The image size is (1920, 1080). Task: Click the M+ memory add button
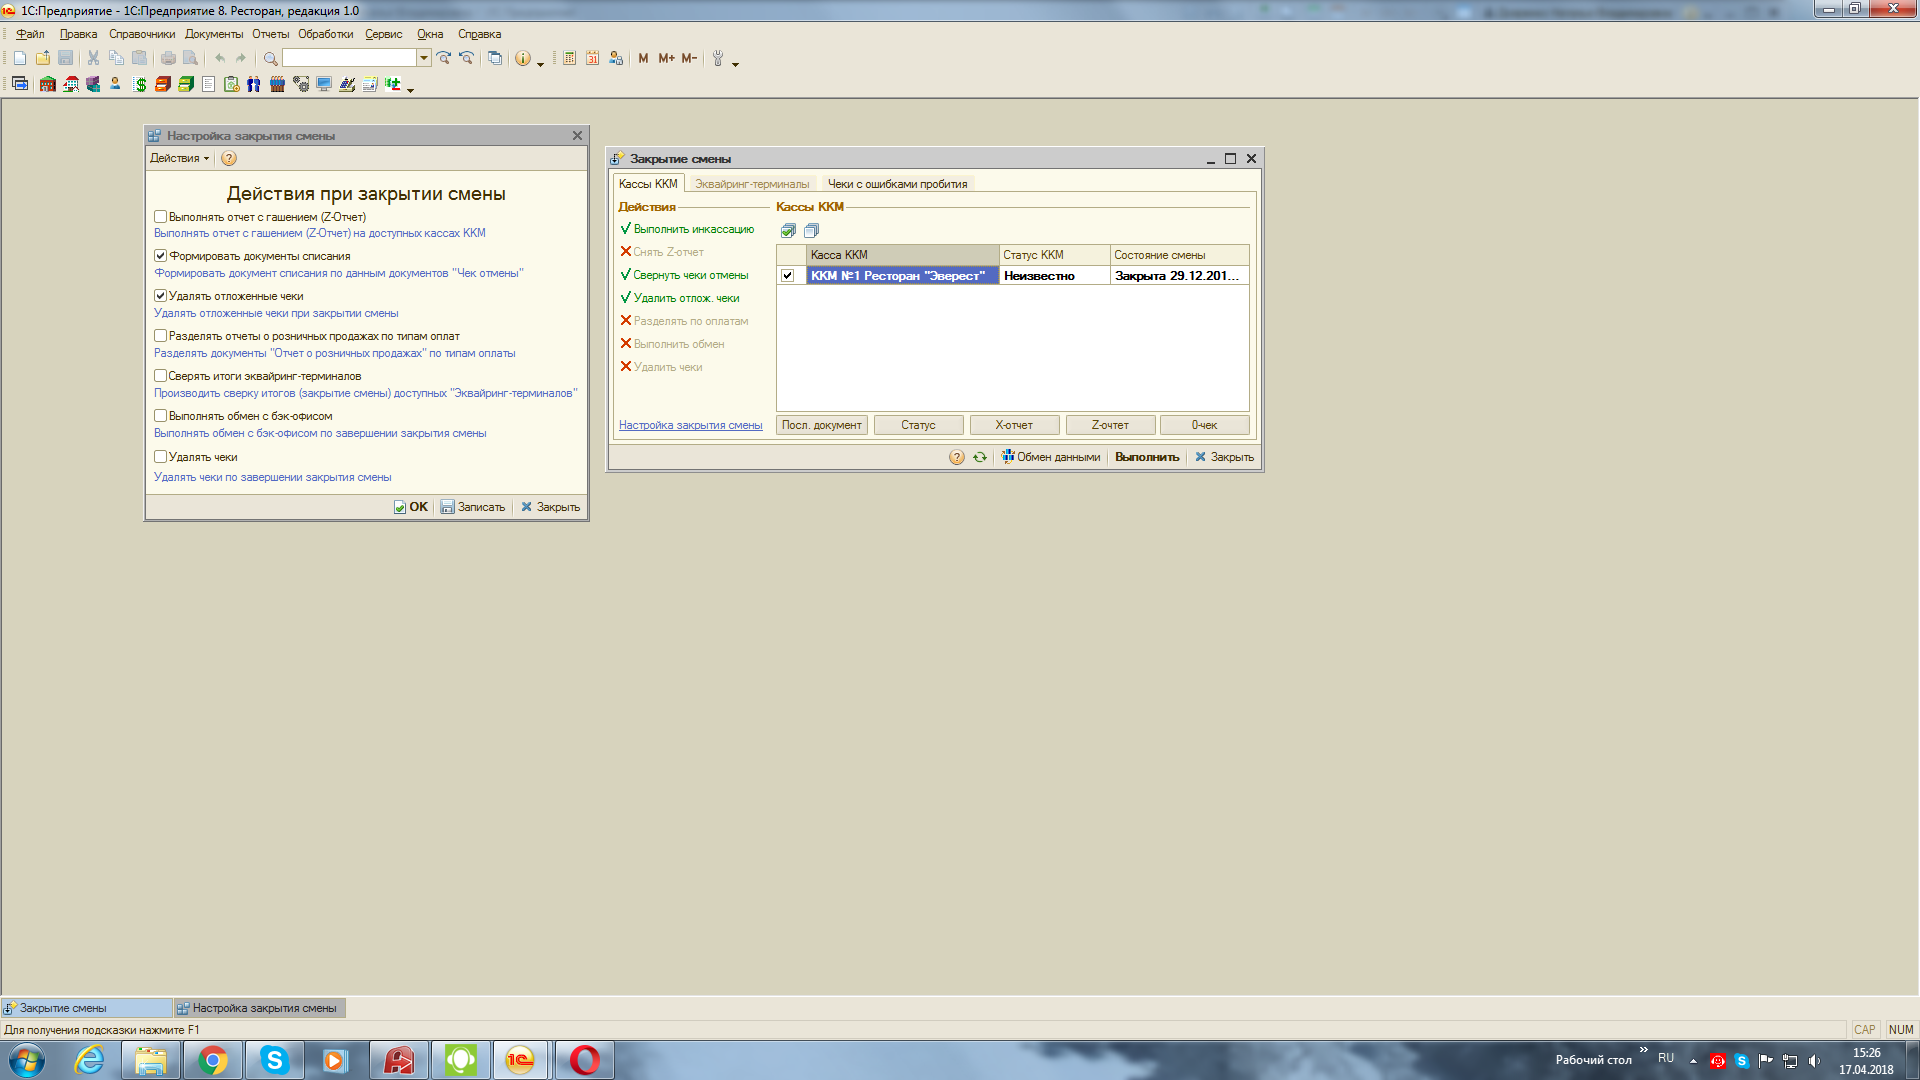[x=666, y=58]
